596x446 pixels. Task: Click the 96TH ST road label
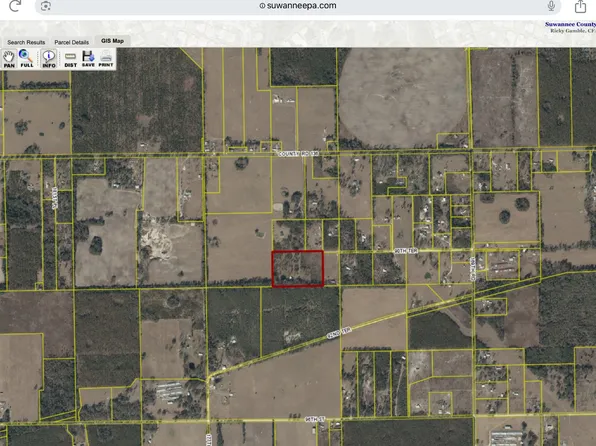click(x=315, y=419)
